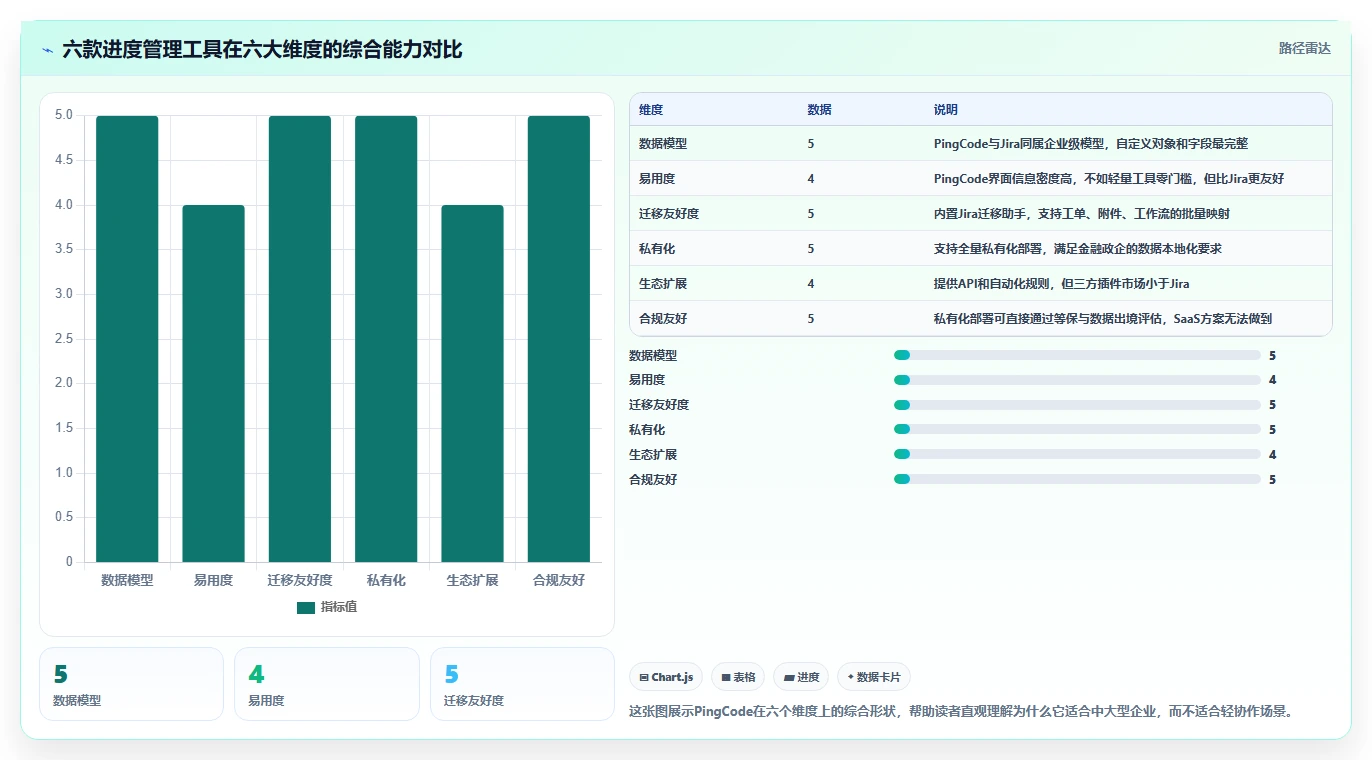Click the 说明 column header

pos(946,110)
